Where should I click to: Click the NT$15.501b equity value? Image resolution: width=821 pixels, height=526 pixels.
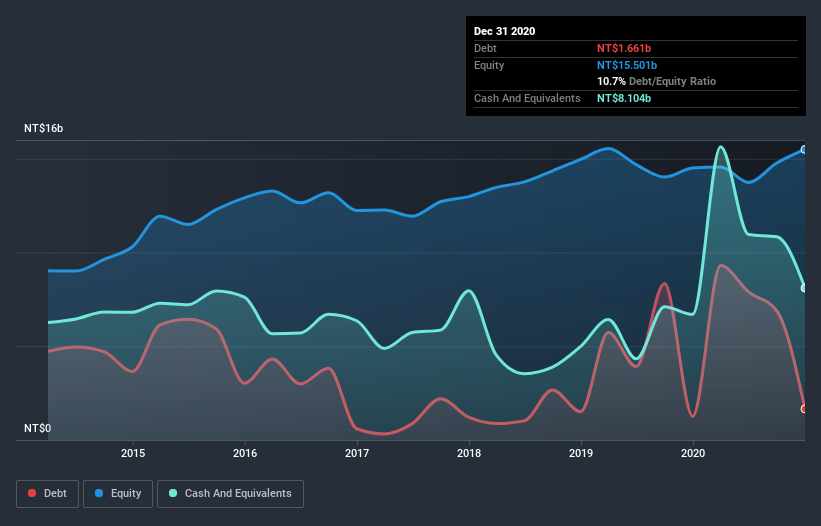627,65
